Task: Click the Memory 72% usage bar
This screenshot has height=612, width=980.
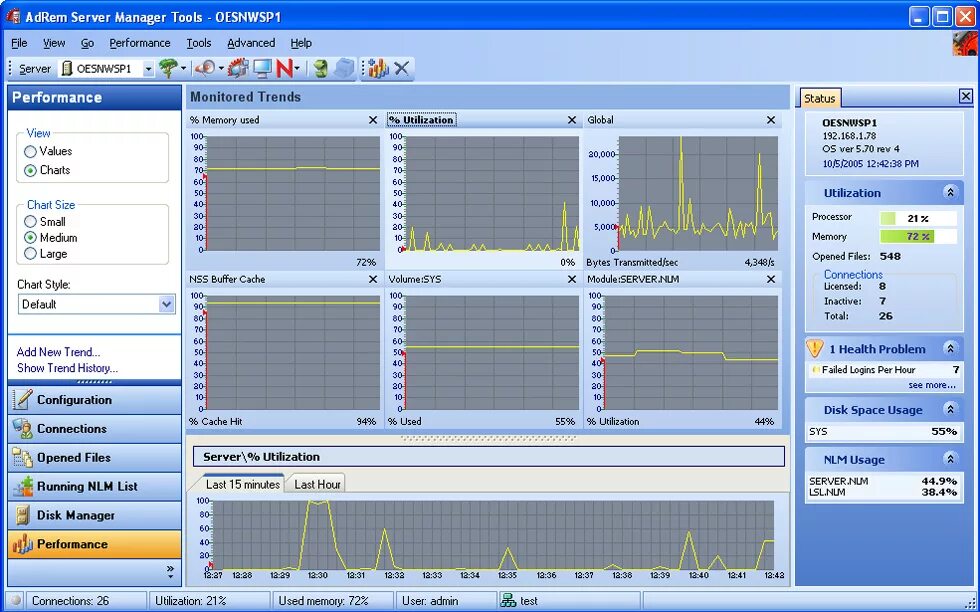Action: (918, 236)
